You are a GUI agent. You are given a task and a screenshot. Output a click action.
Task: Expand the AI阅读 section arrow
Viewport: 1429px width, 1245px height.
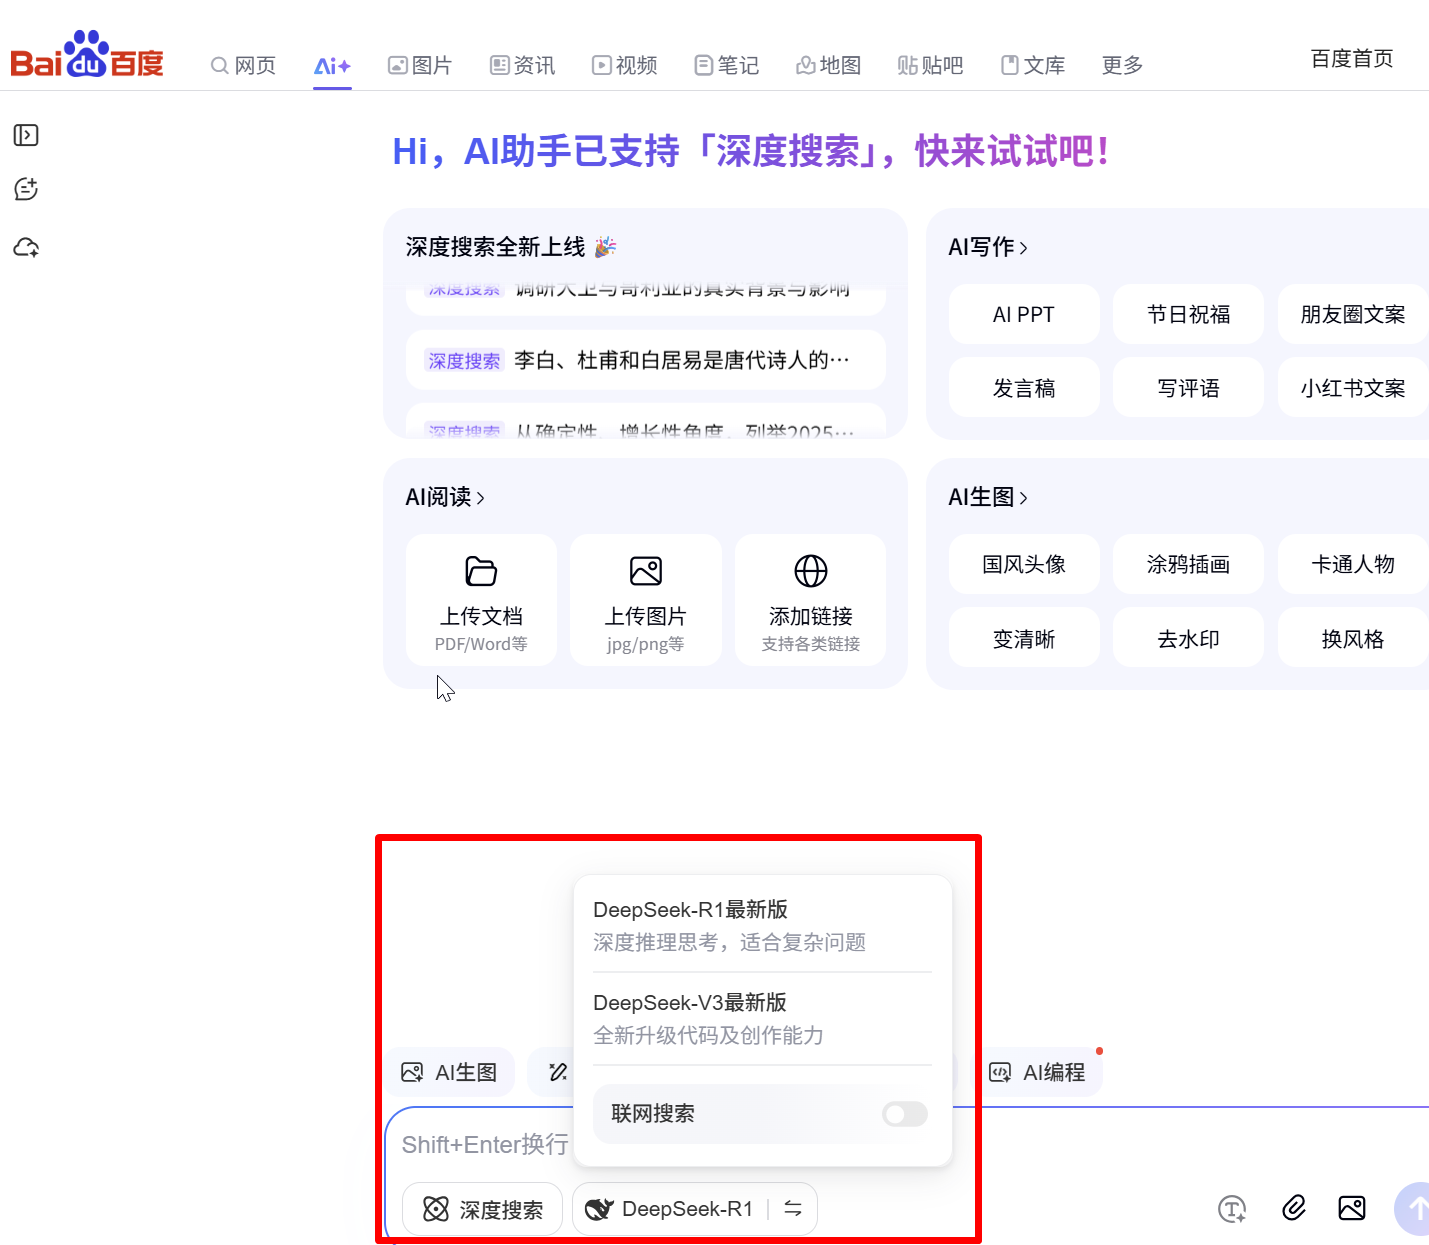click(480, 498)
